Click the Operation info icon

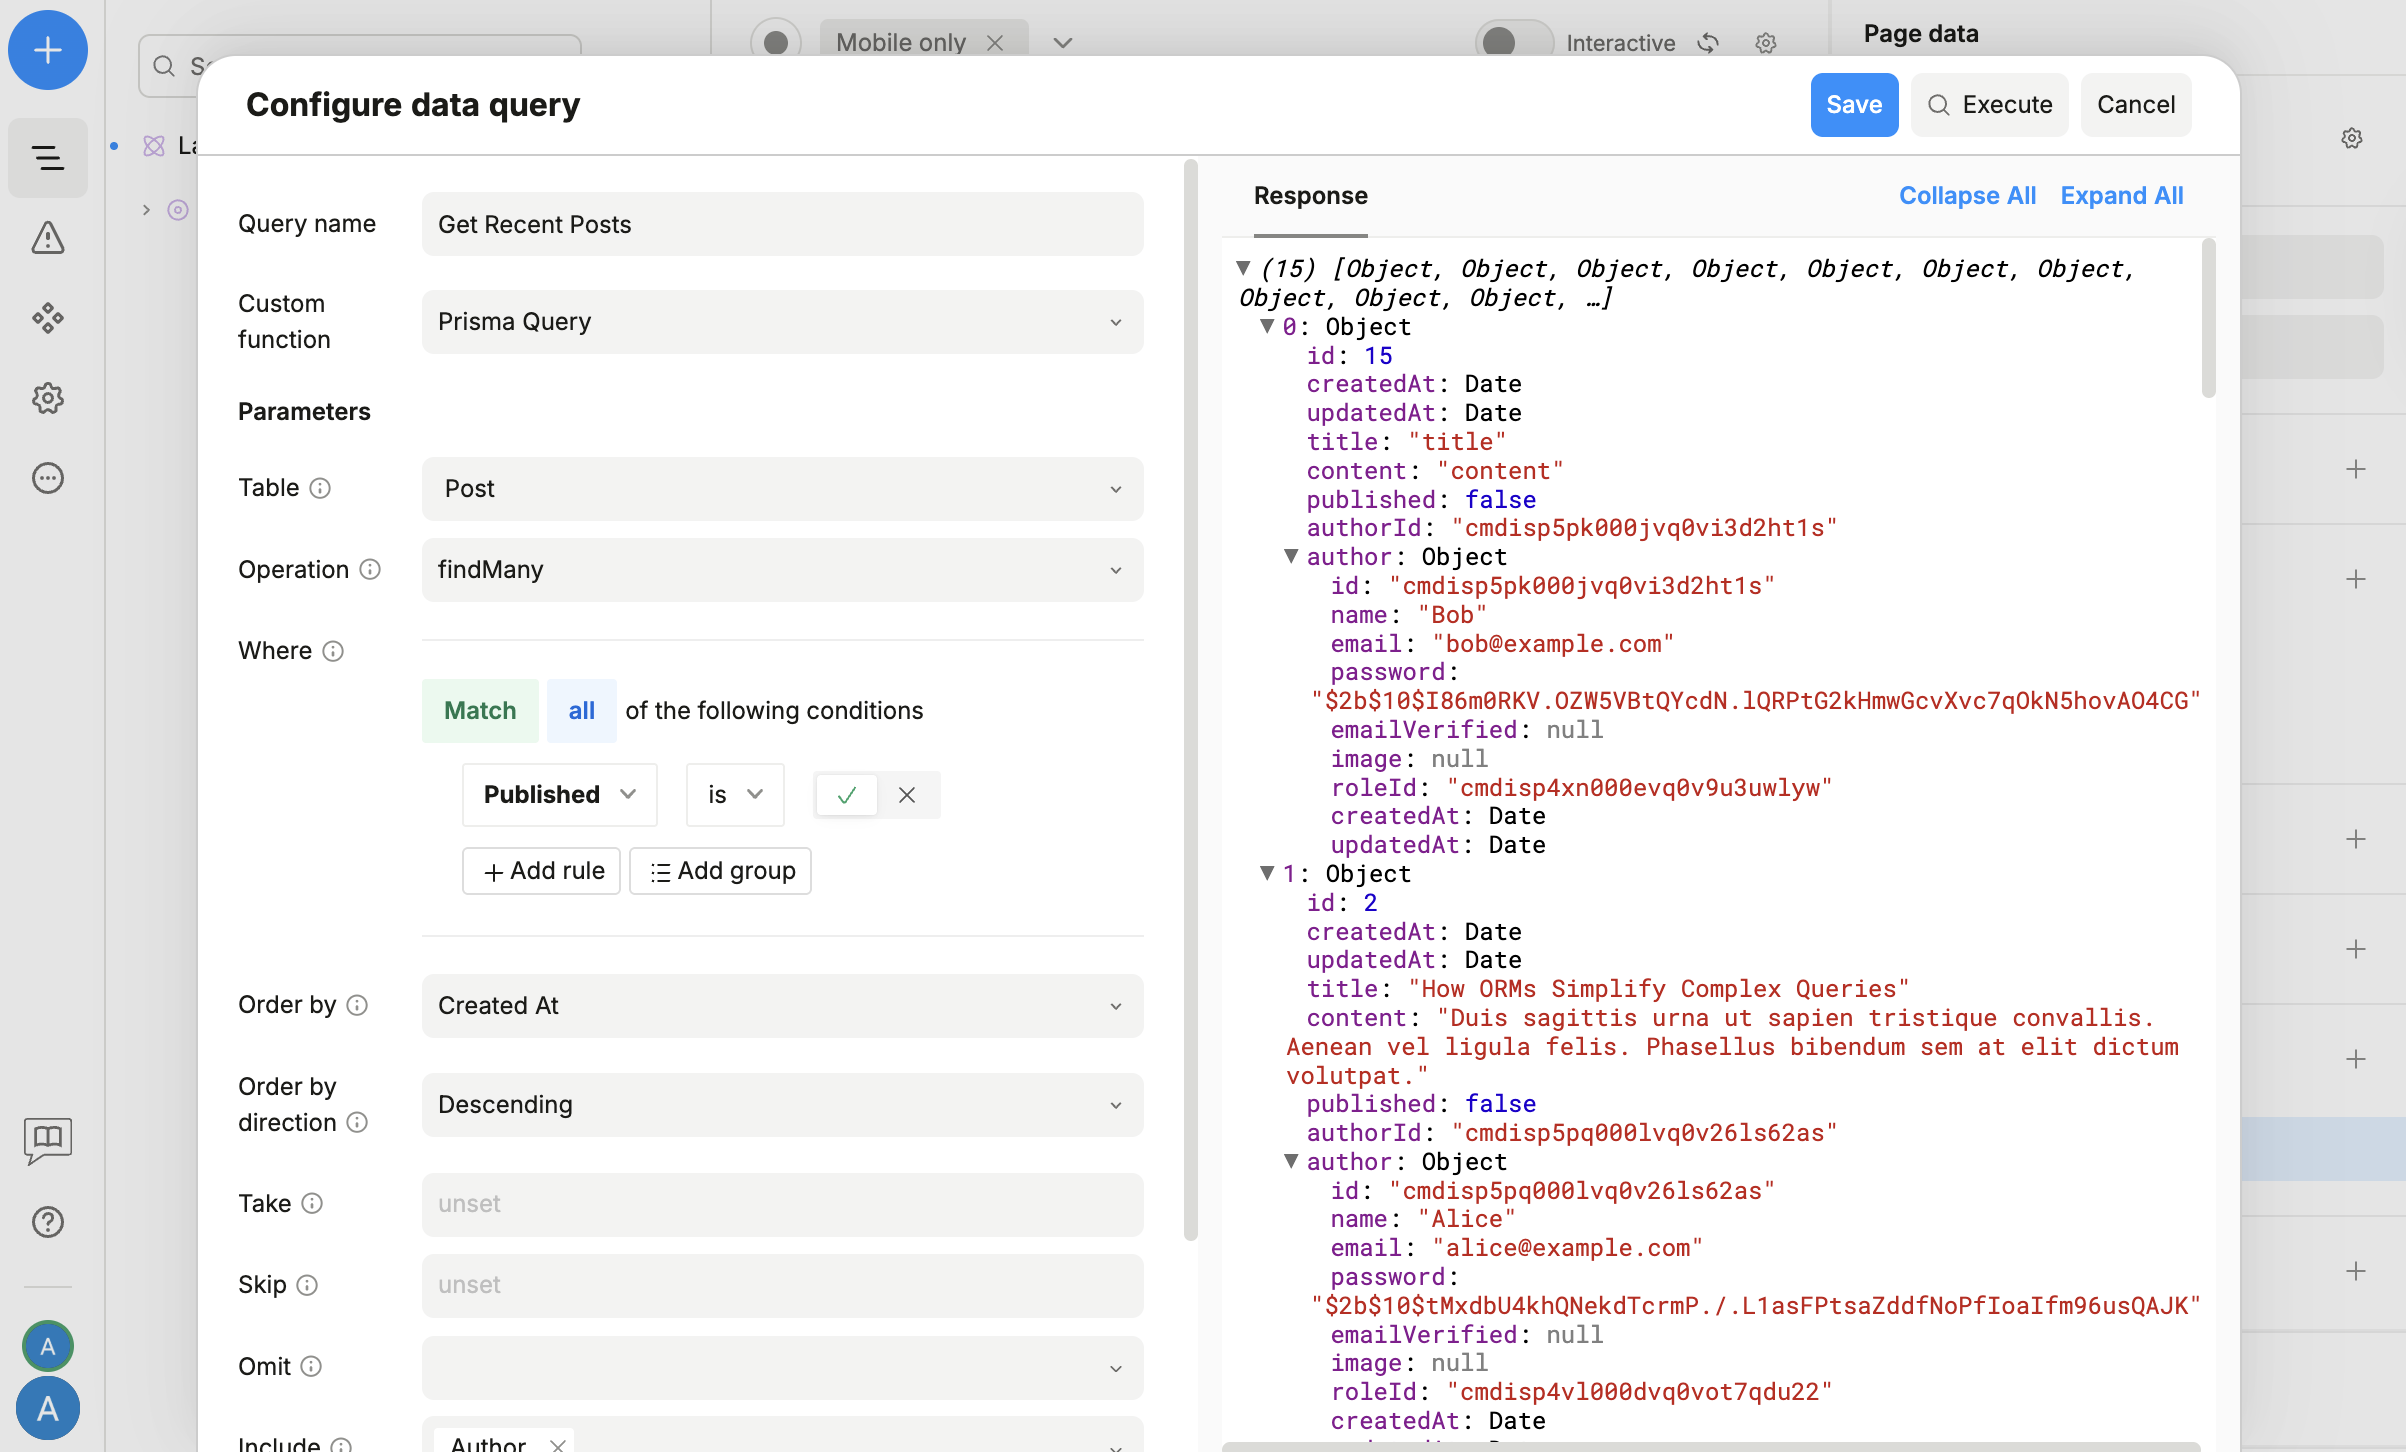(x=370, y=569)
